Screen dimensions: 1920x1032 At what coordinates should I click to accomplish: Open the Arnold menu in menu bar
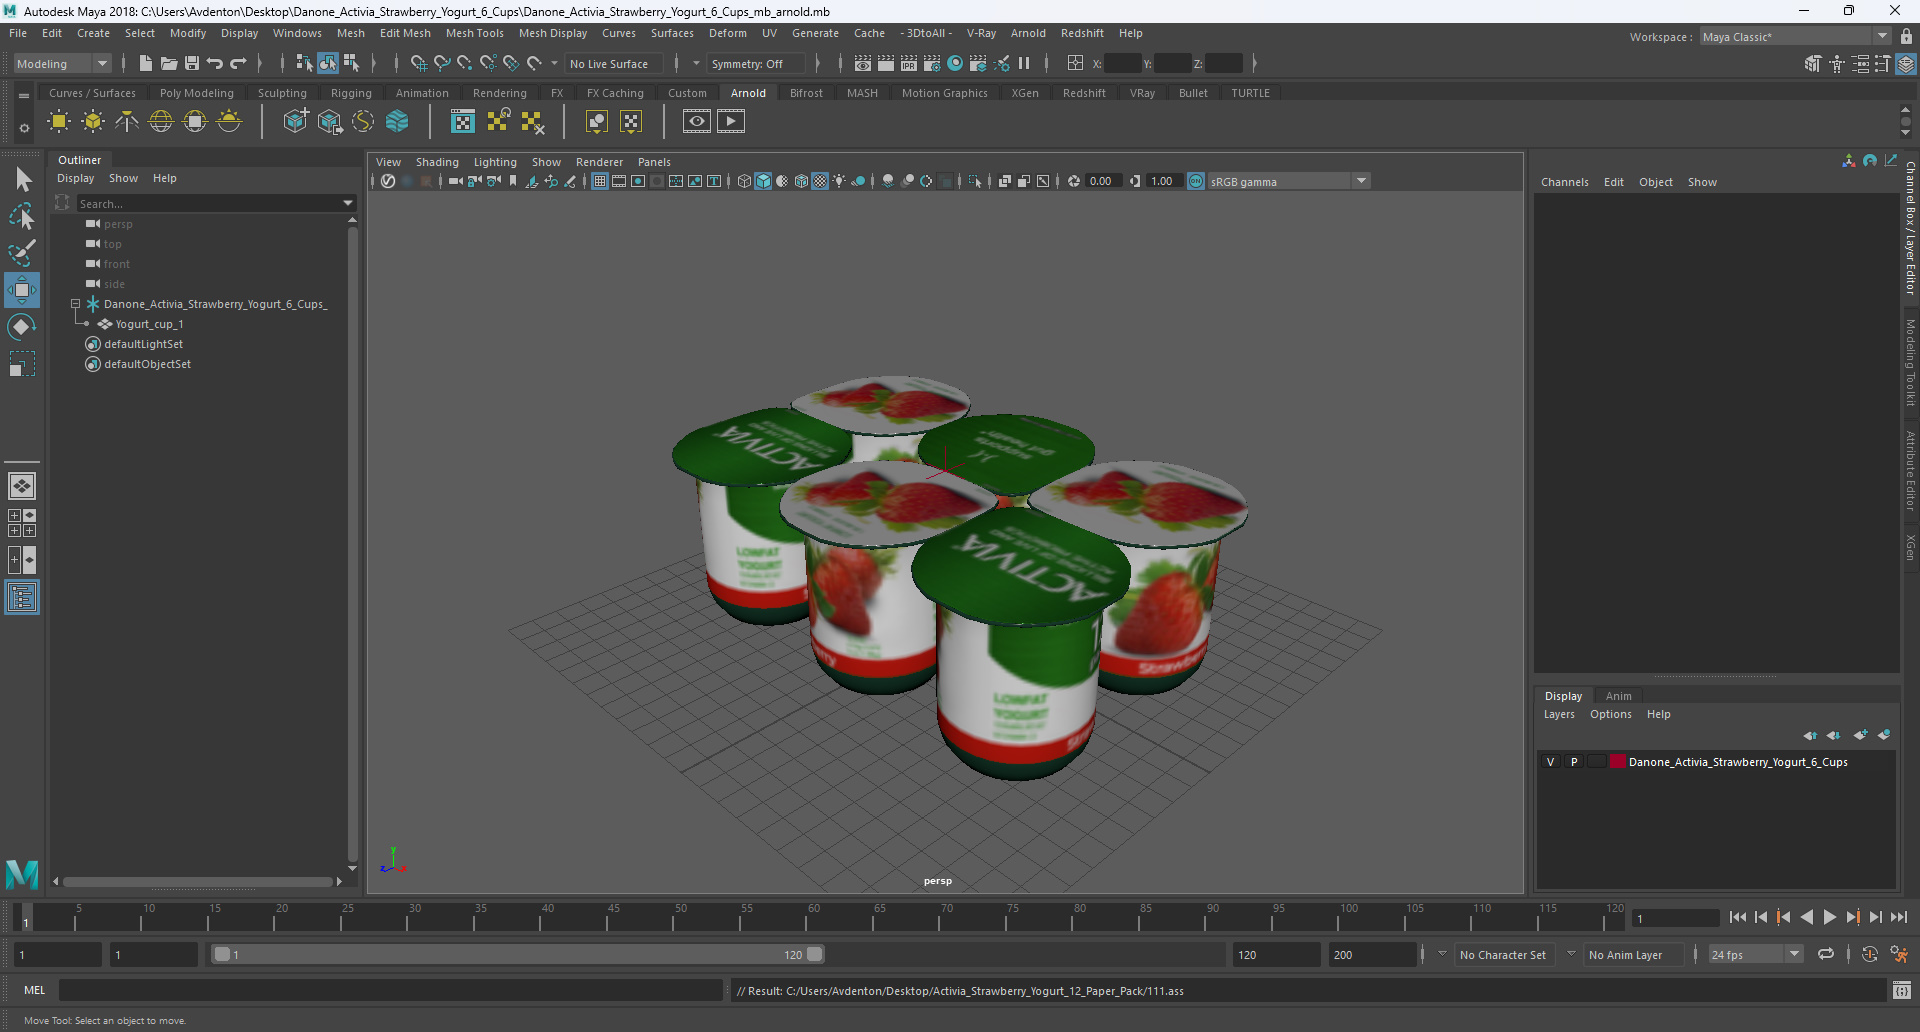(x=1027, y=33)
